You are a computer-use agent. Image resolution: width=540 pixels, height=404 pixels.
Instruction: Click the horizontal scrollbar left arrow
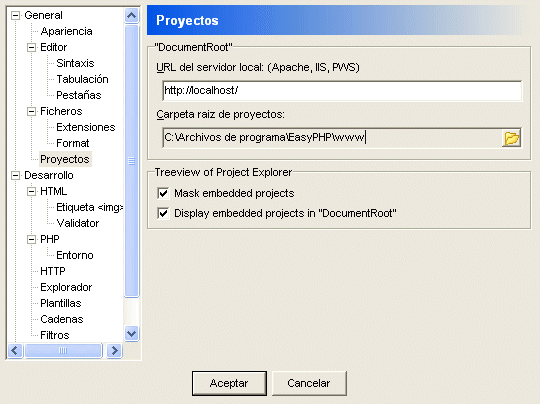[15, 351]
